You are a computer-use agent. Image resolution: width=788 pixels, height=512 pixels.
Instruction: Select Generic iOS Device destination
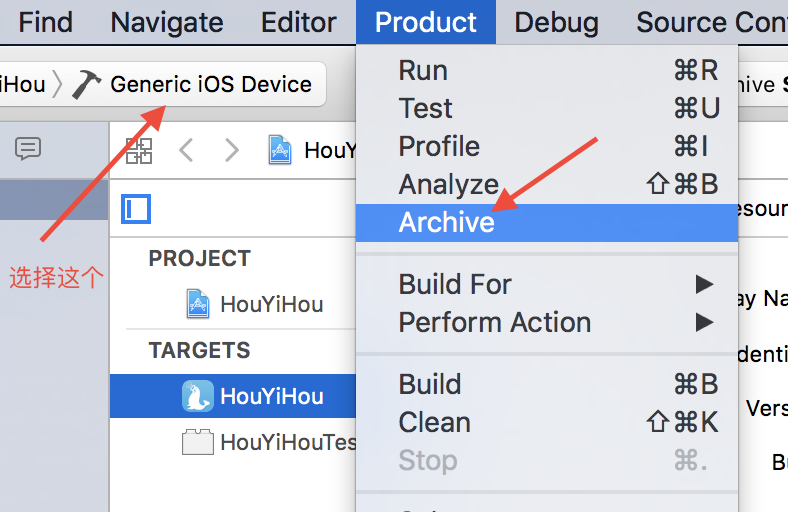[x=211, y=85]
